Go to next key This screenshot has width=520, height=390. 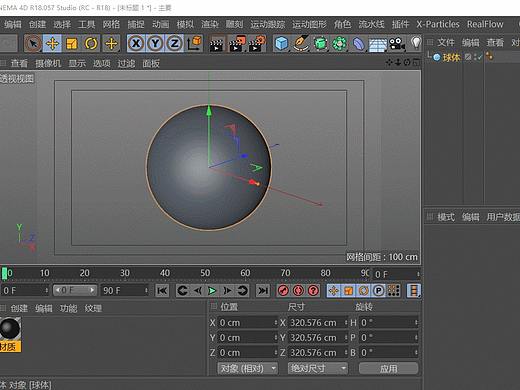(x=242, y=291)
